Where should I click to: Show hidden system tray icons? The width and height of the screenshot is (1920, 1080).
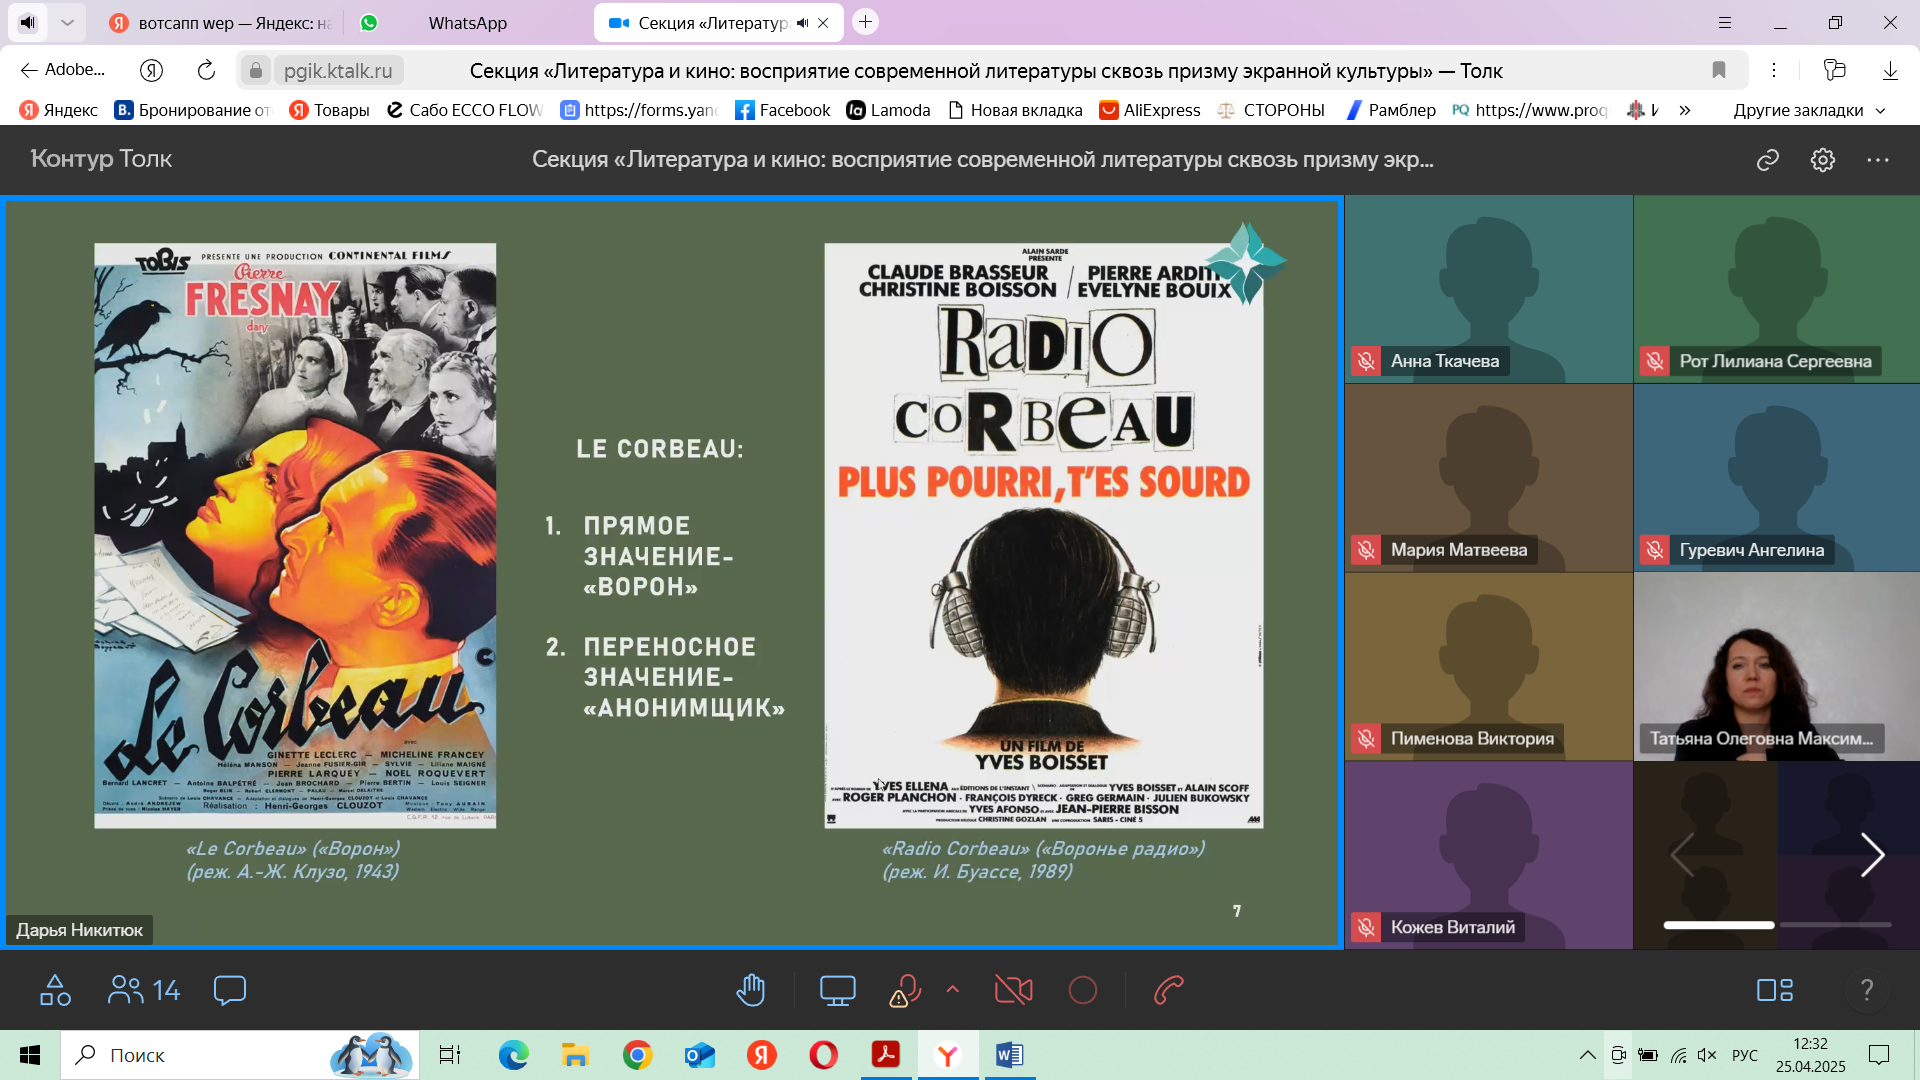tap(1587, 1055)
